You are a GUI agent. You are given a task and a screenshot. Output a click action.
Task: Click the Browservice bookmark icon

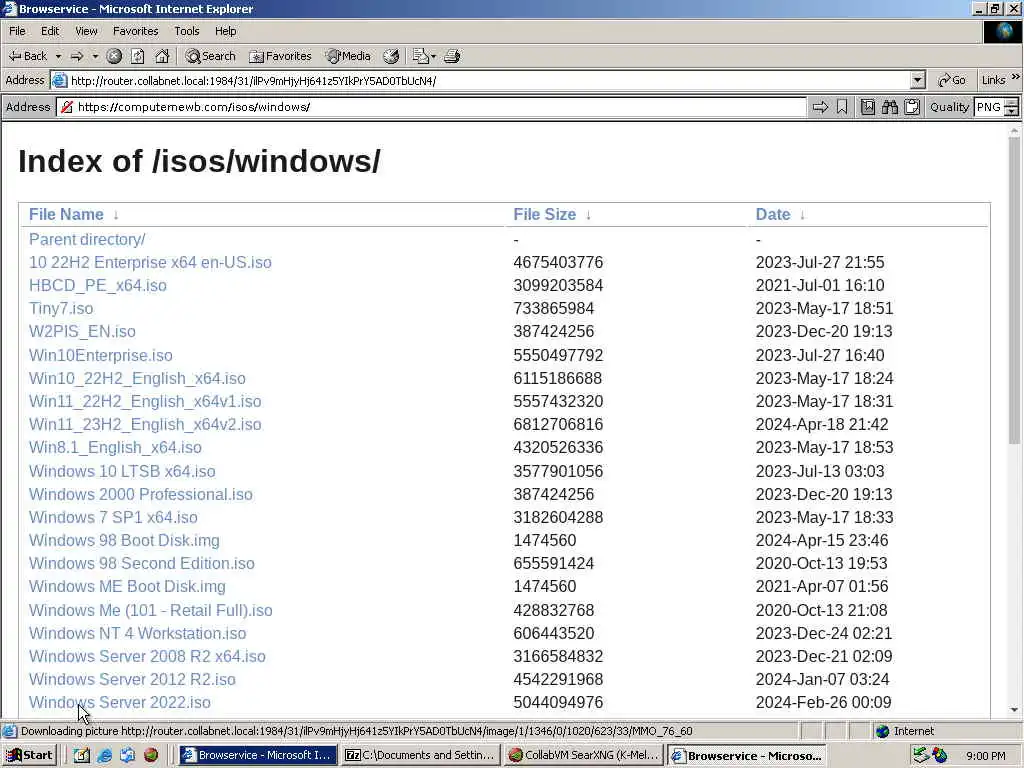pos(842,107)
